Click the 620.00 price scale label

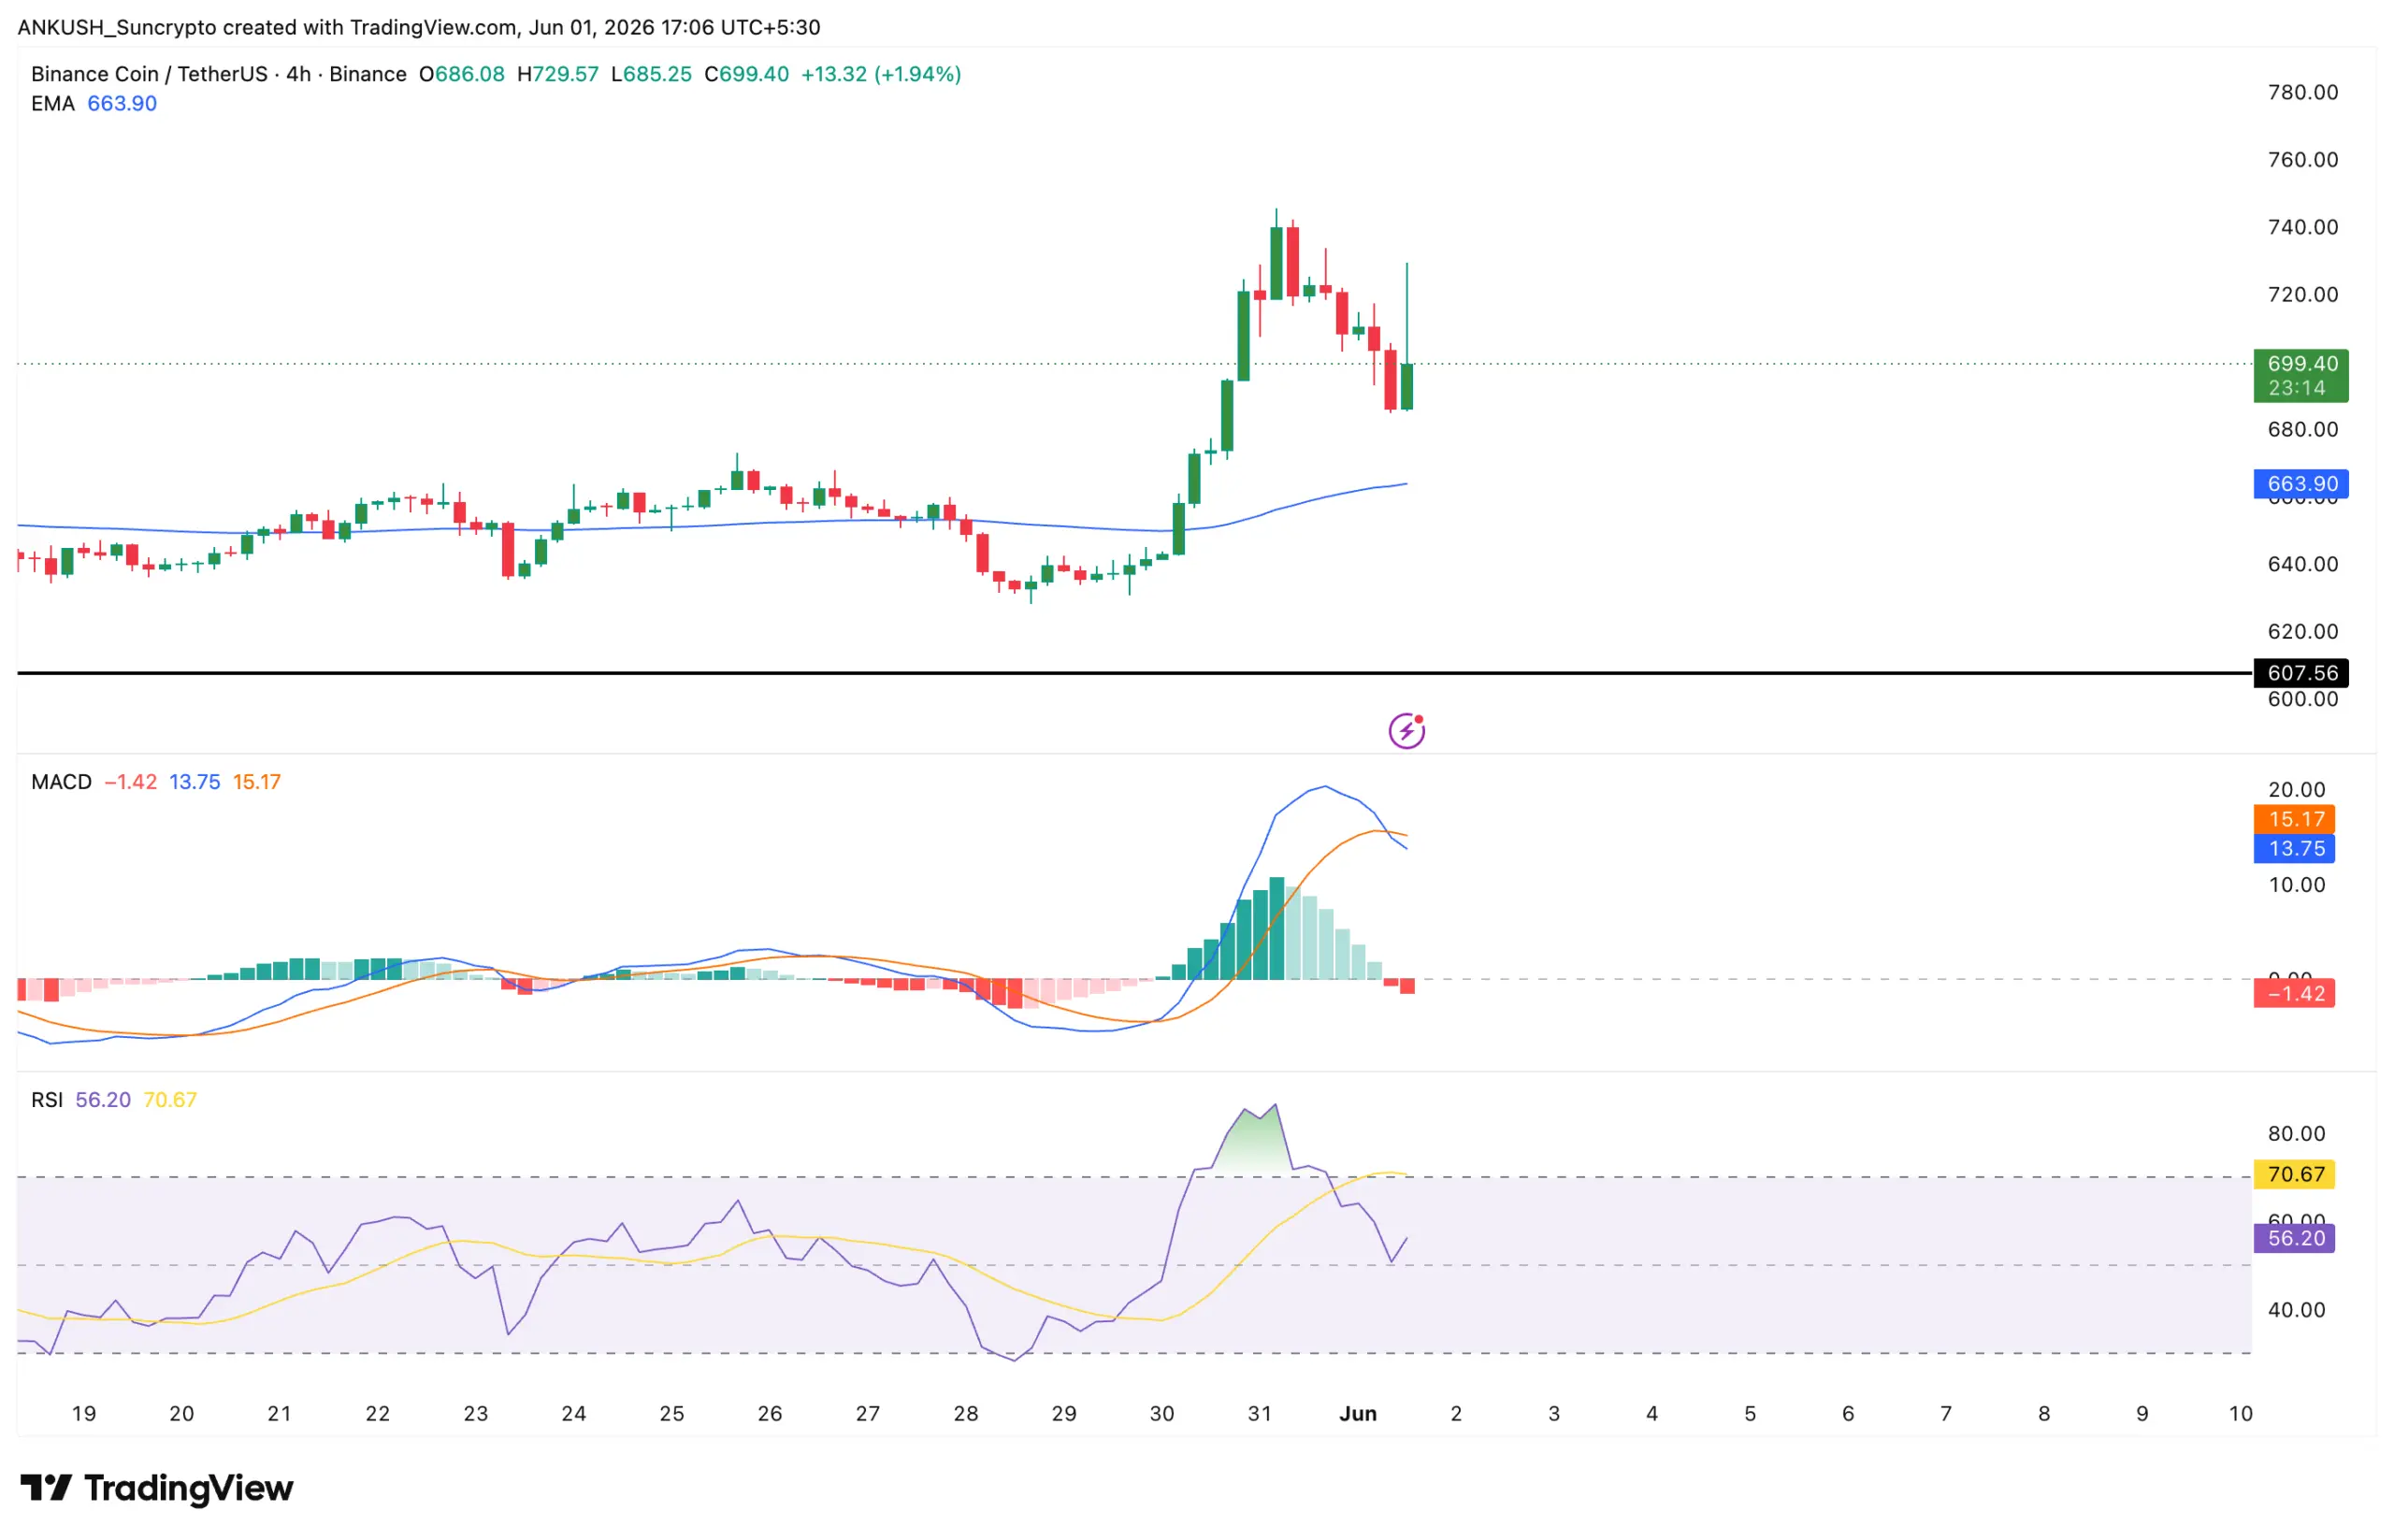[2303, 632]
